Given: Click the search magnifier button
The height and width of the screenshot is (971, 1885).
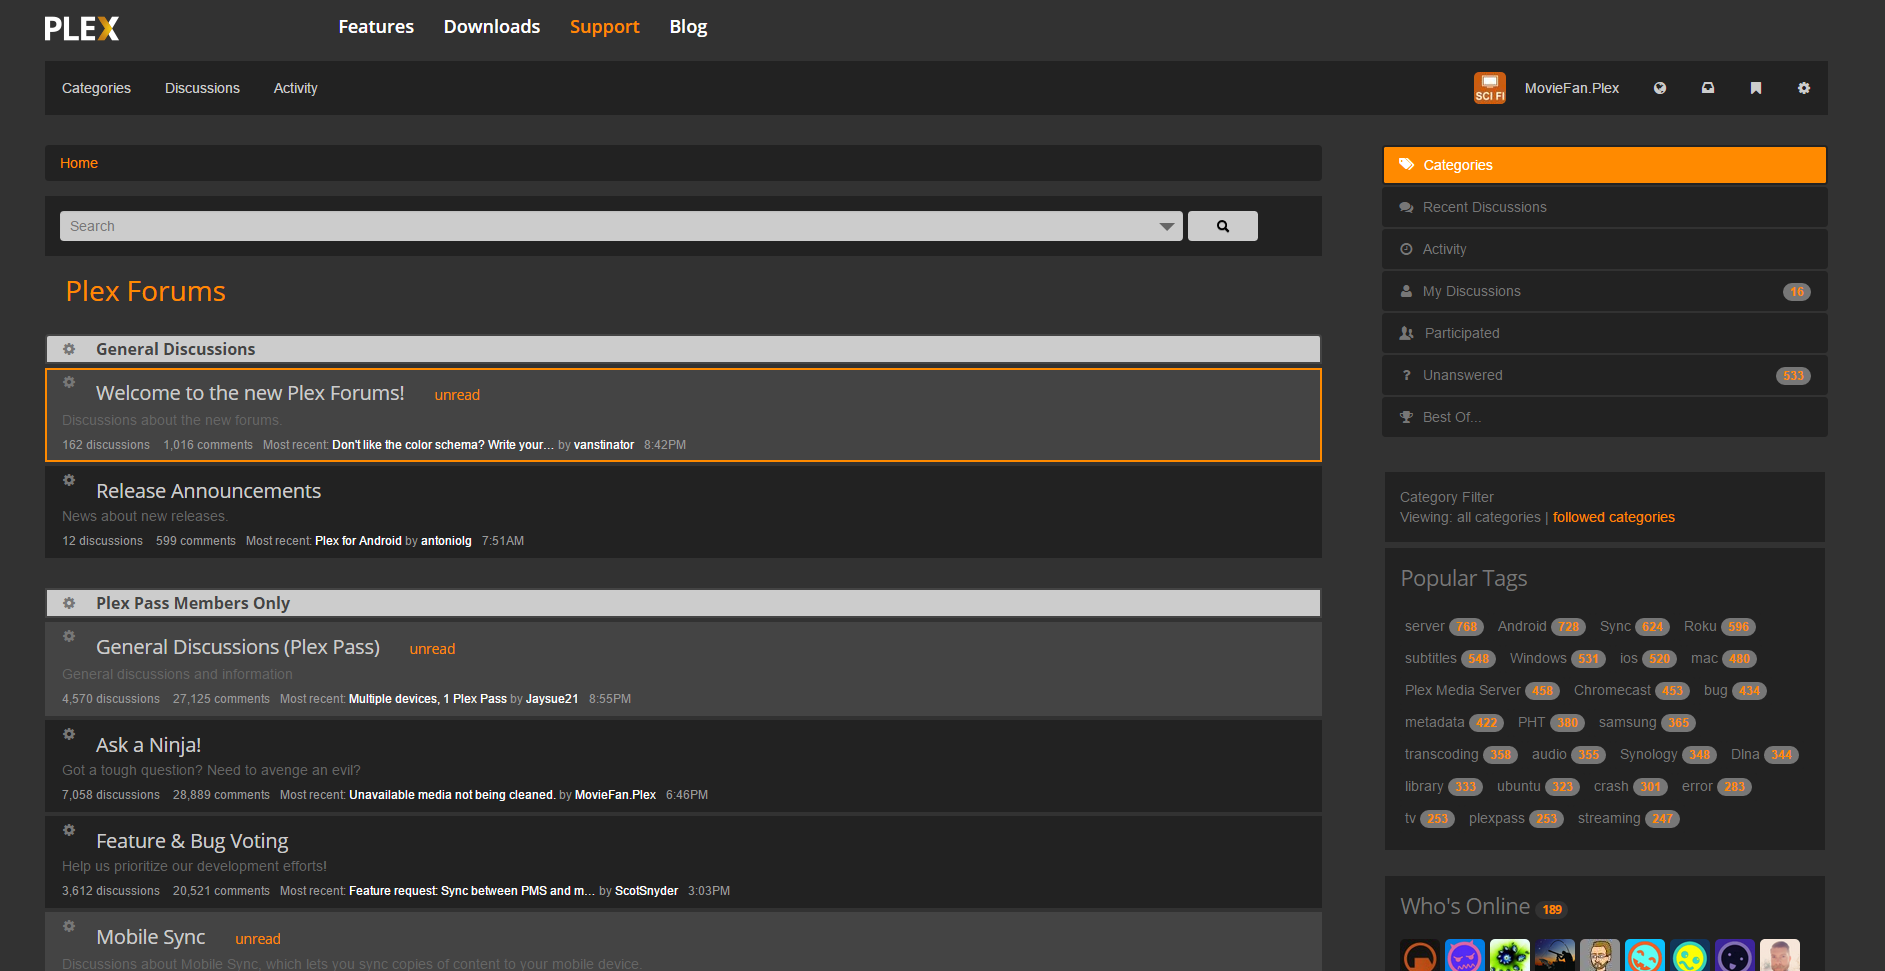Looking at the screenshot, I should click(1222, 226).
